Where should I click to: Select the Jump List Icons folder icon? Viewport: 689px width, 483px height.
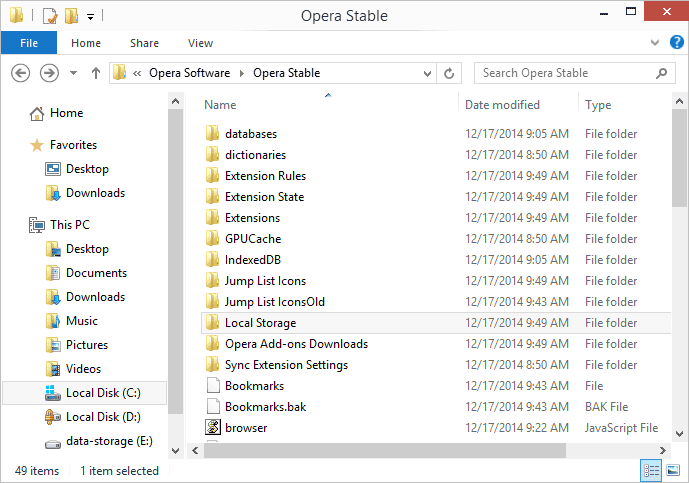(x=213, y=281)
